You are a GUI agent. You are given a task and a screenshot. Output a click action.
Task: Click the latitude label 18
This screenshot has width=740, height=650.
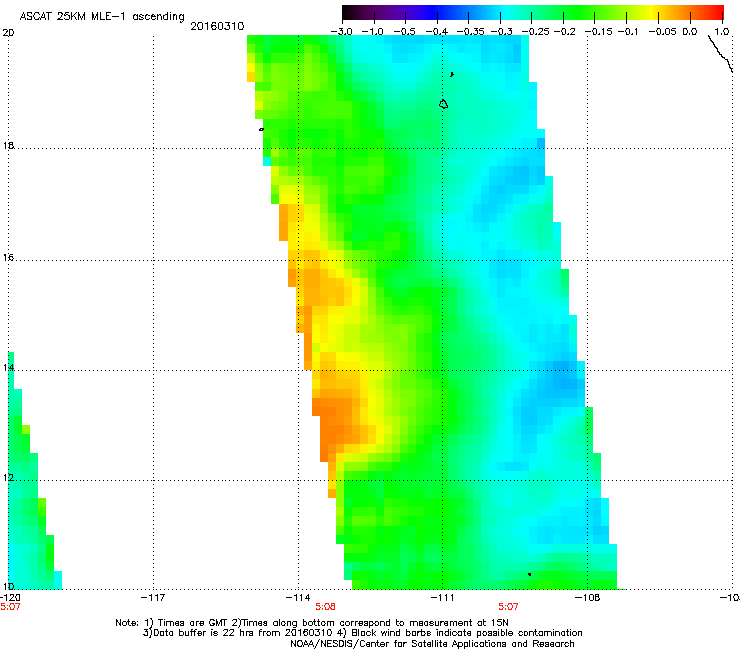[8, 145]
